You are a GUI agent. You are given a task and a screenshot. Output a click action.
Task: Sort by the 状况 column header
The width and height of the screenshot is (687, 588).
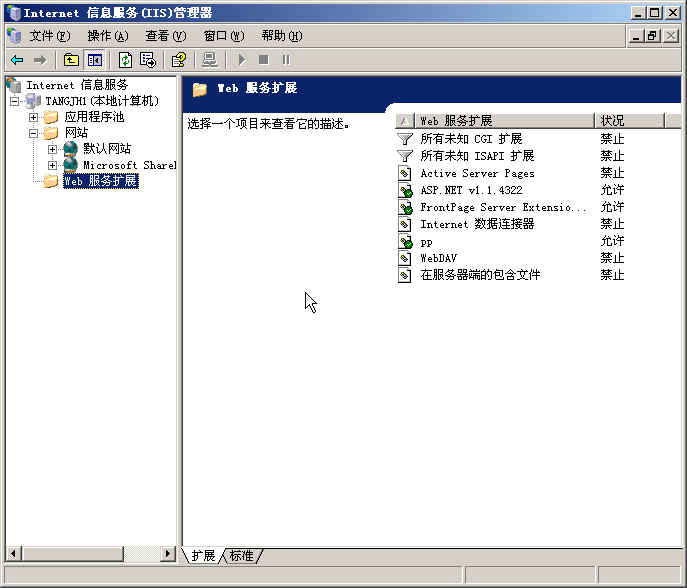(628, 121)
